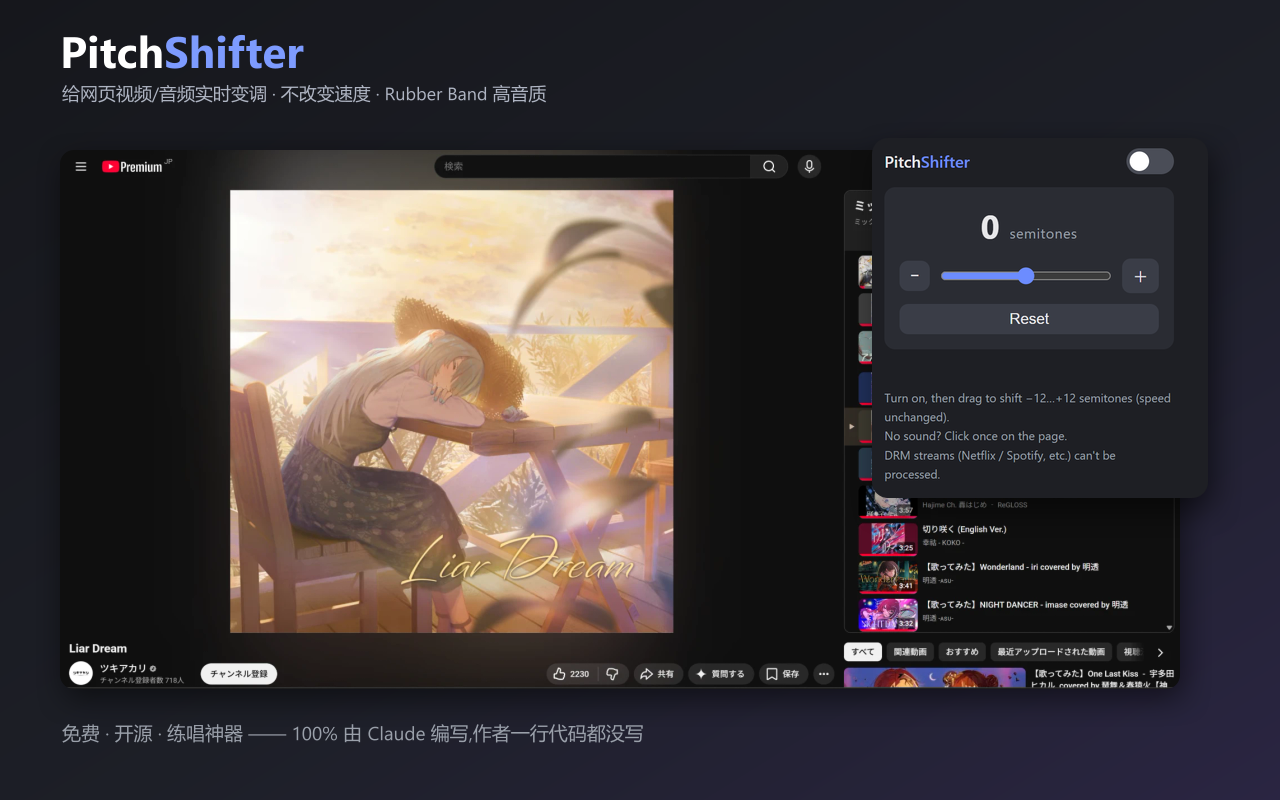Viewport: 1280px width, 800px height.
Task: Open the 3:57 playlist video thumbnail
Action: click(x=888, y=501)
